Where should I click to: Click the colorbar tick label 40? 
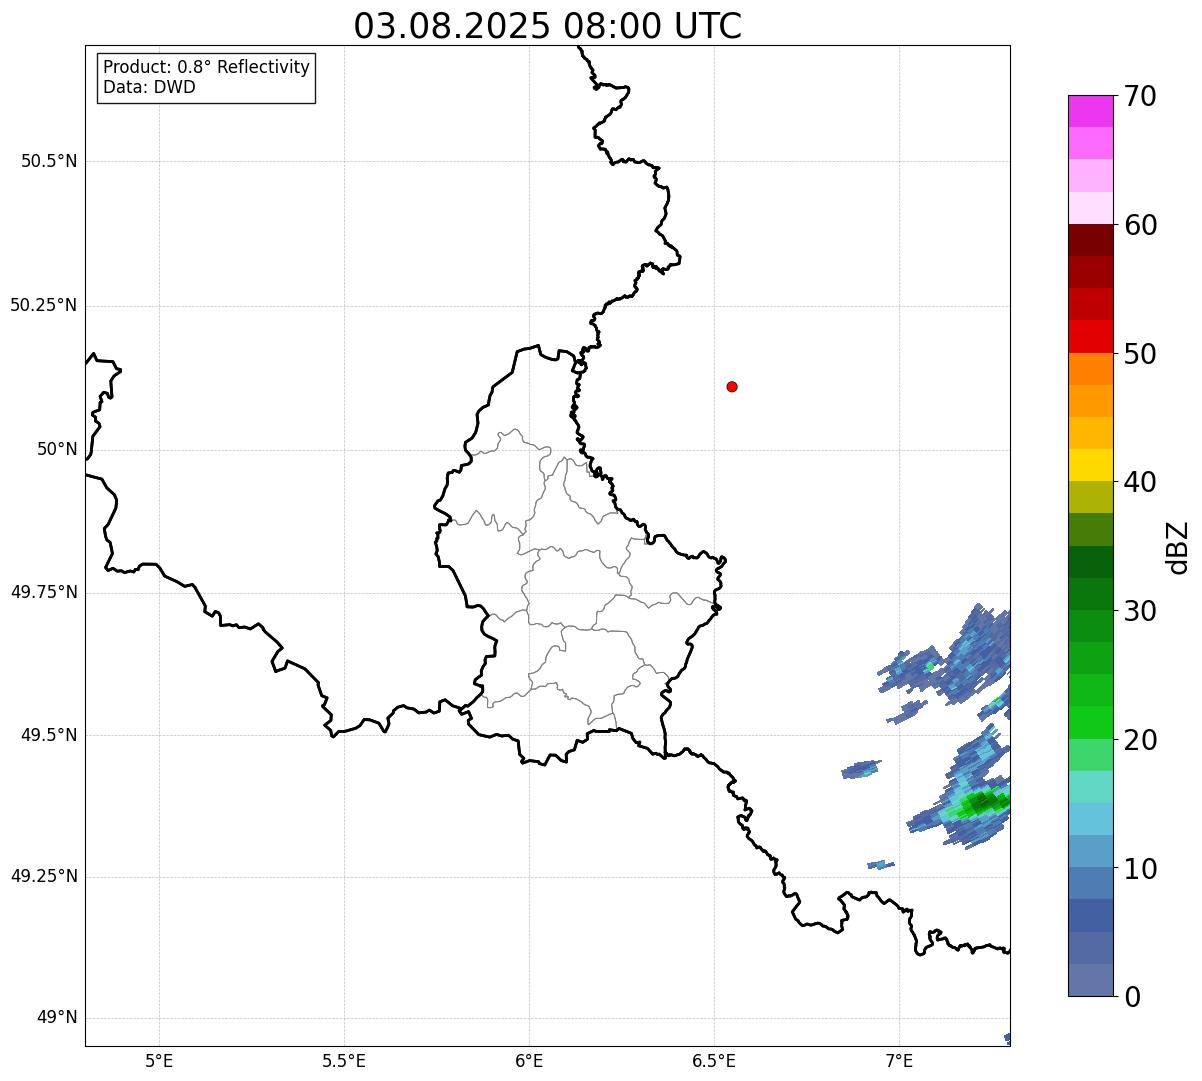pos(1140,482)
